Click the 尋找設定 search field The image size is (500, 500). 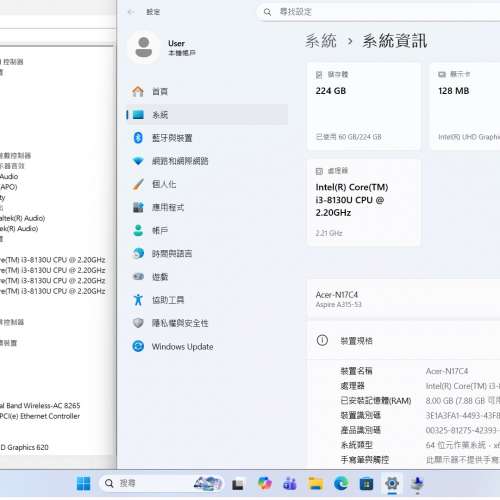(378, 12)
